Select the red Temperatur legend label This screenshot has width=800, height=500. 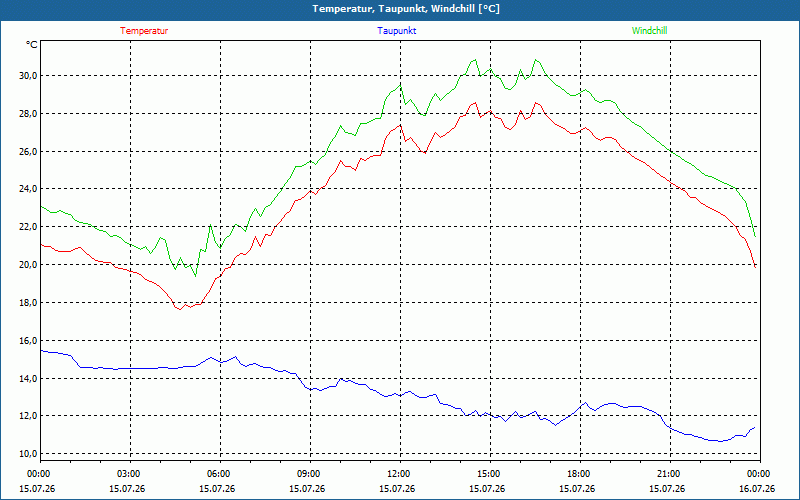point(144,31)
